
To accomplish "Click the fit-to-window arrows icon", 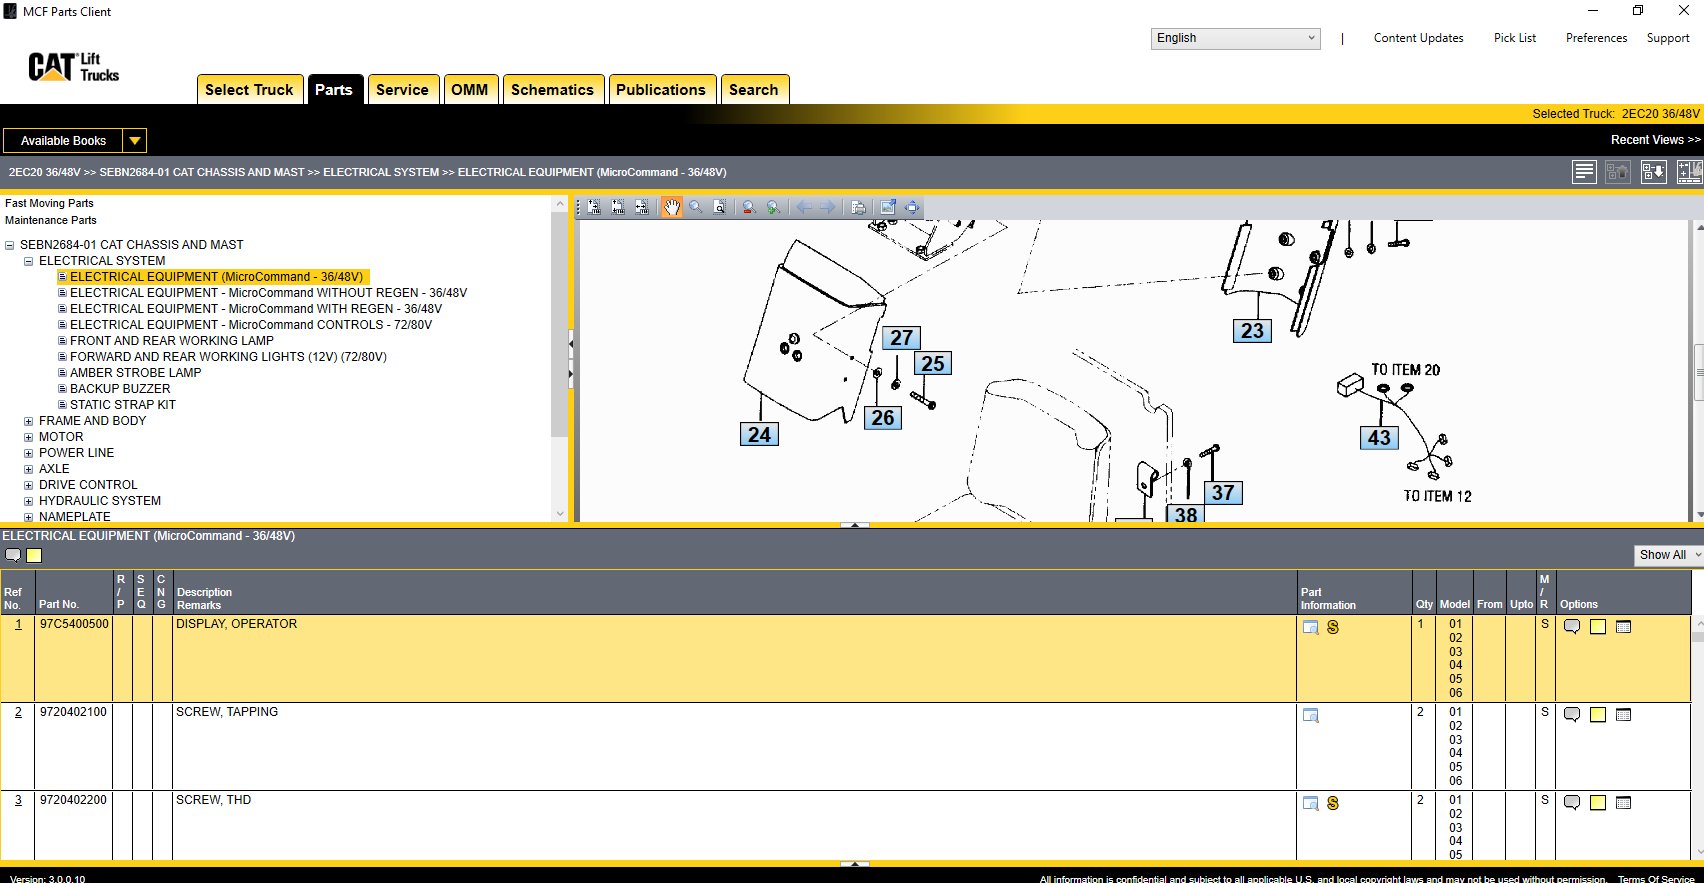I will coord(912,207).
